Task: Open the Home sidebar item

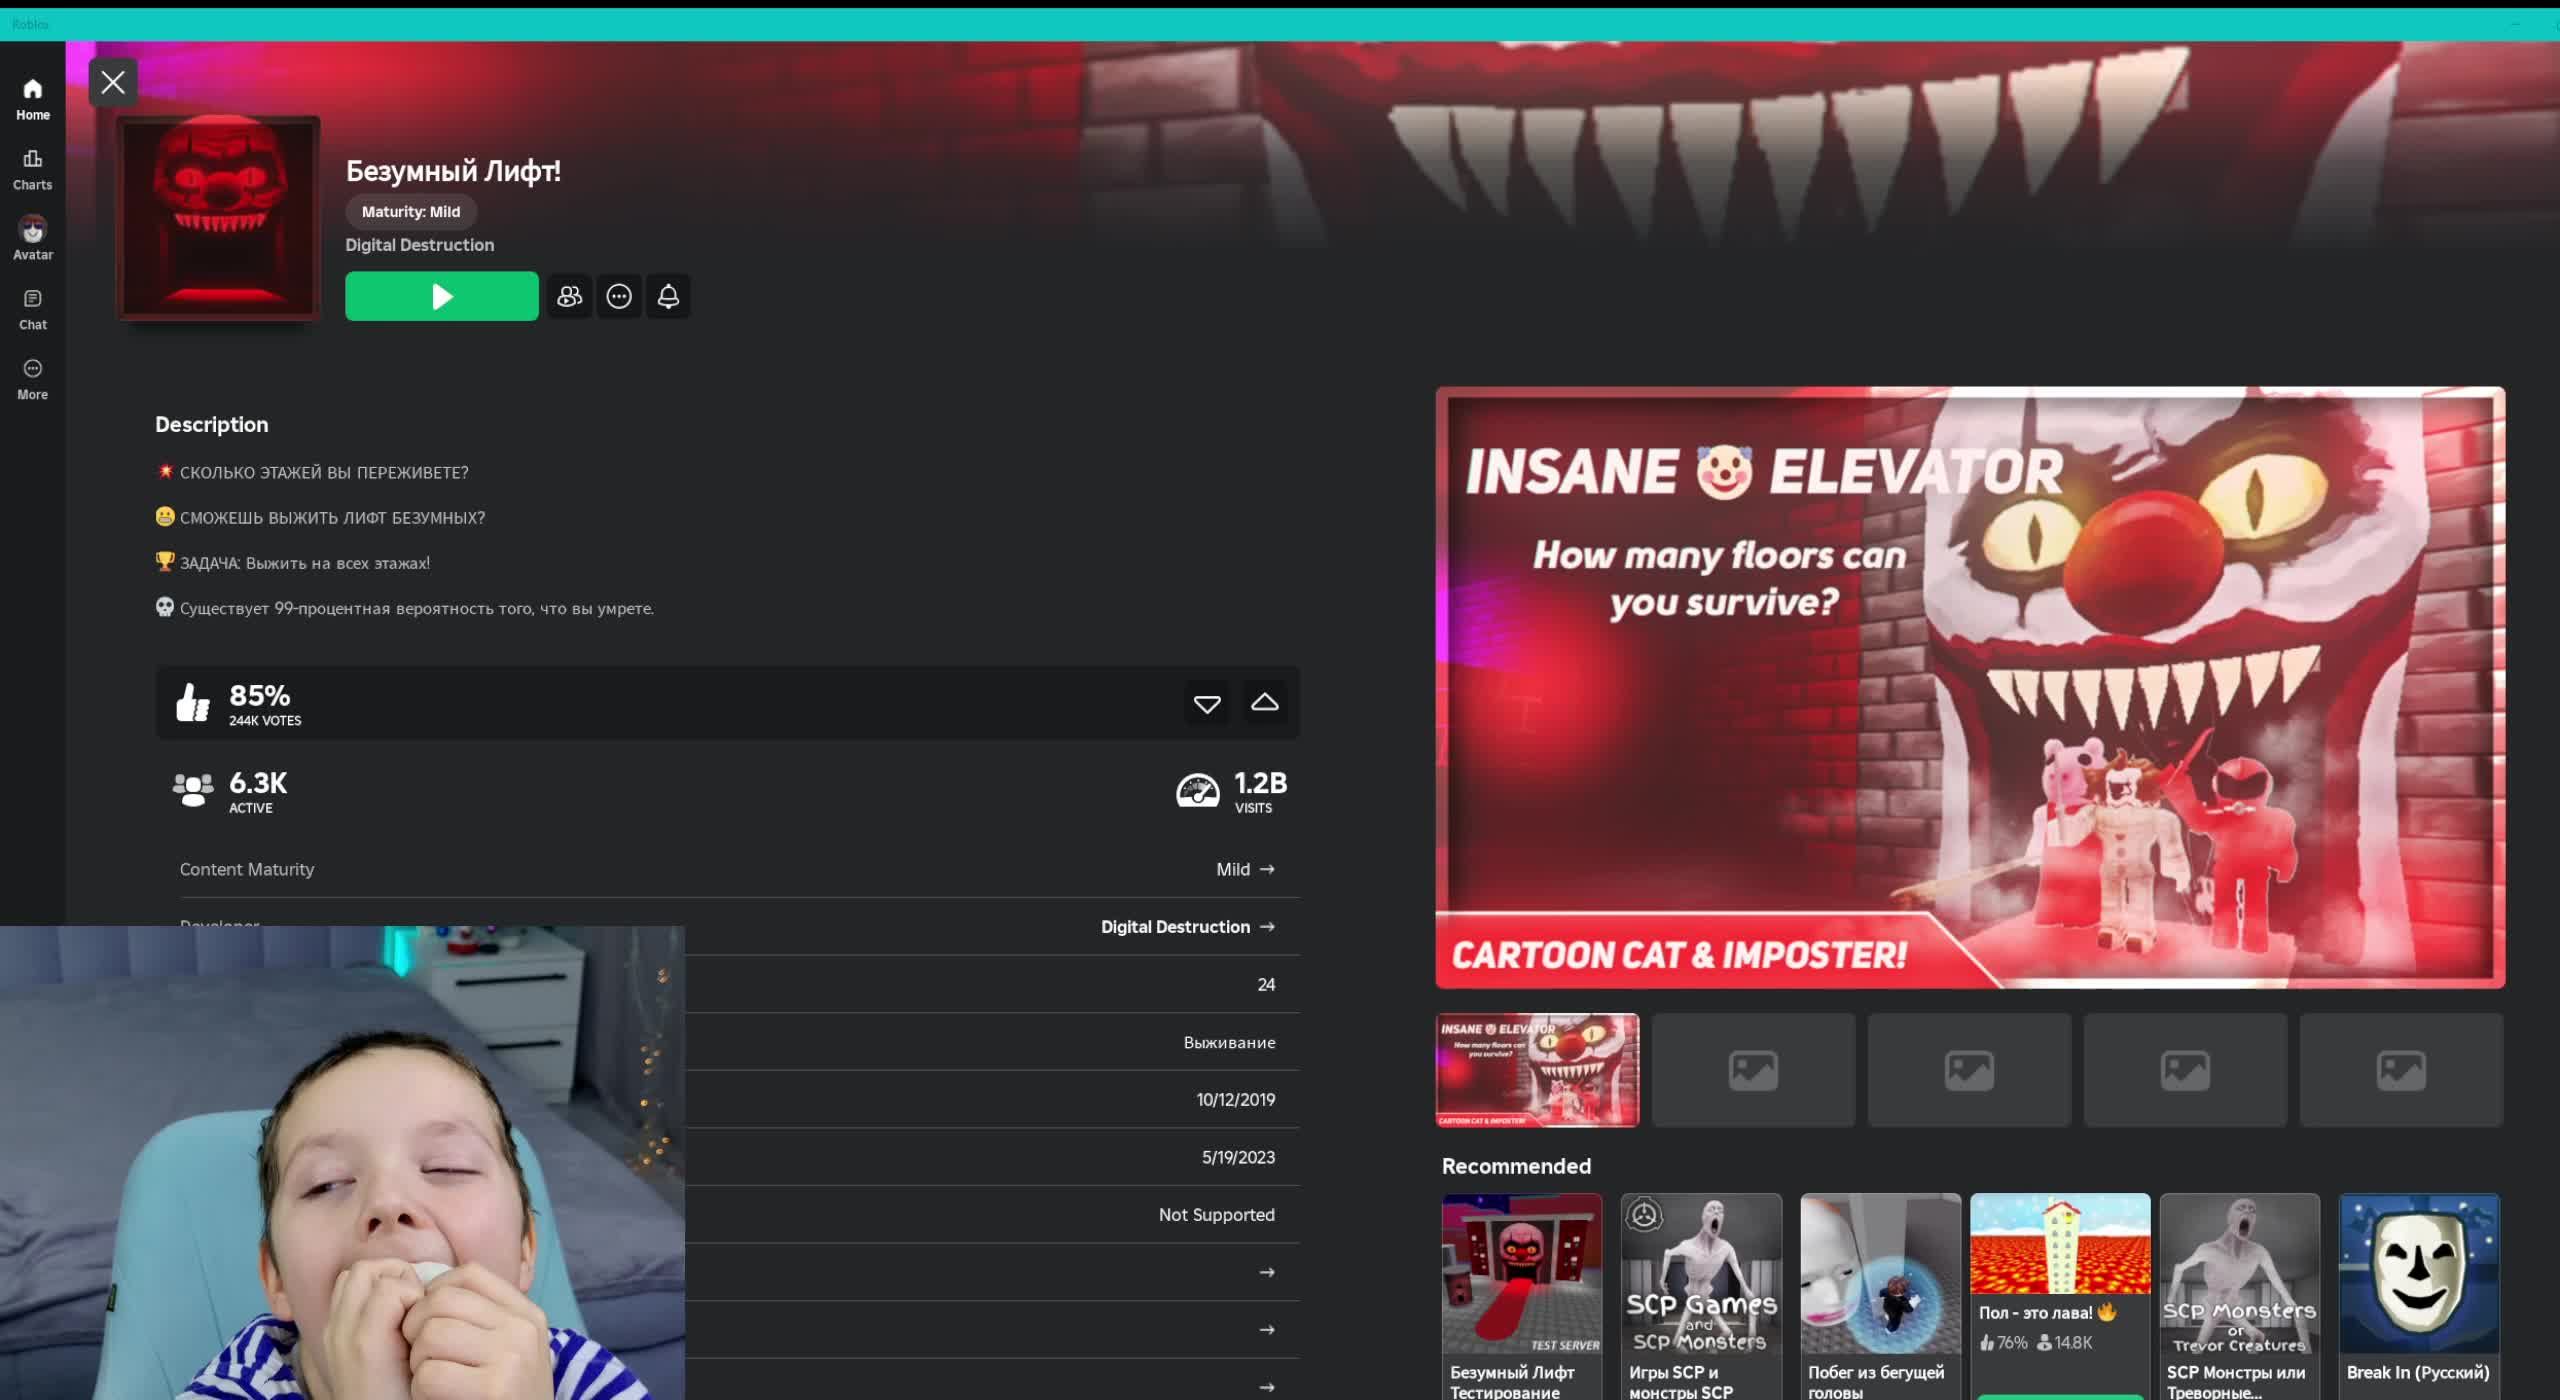Action: (x=32, y=100)
